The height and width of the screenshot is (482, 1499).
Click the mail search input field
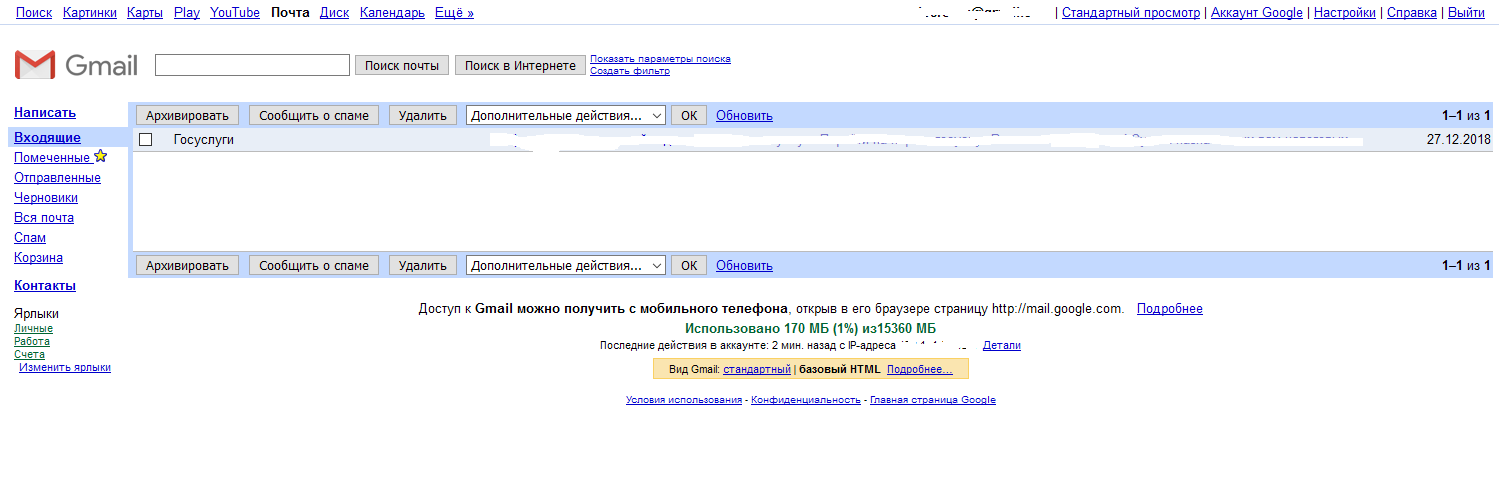coord(252,65)
